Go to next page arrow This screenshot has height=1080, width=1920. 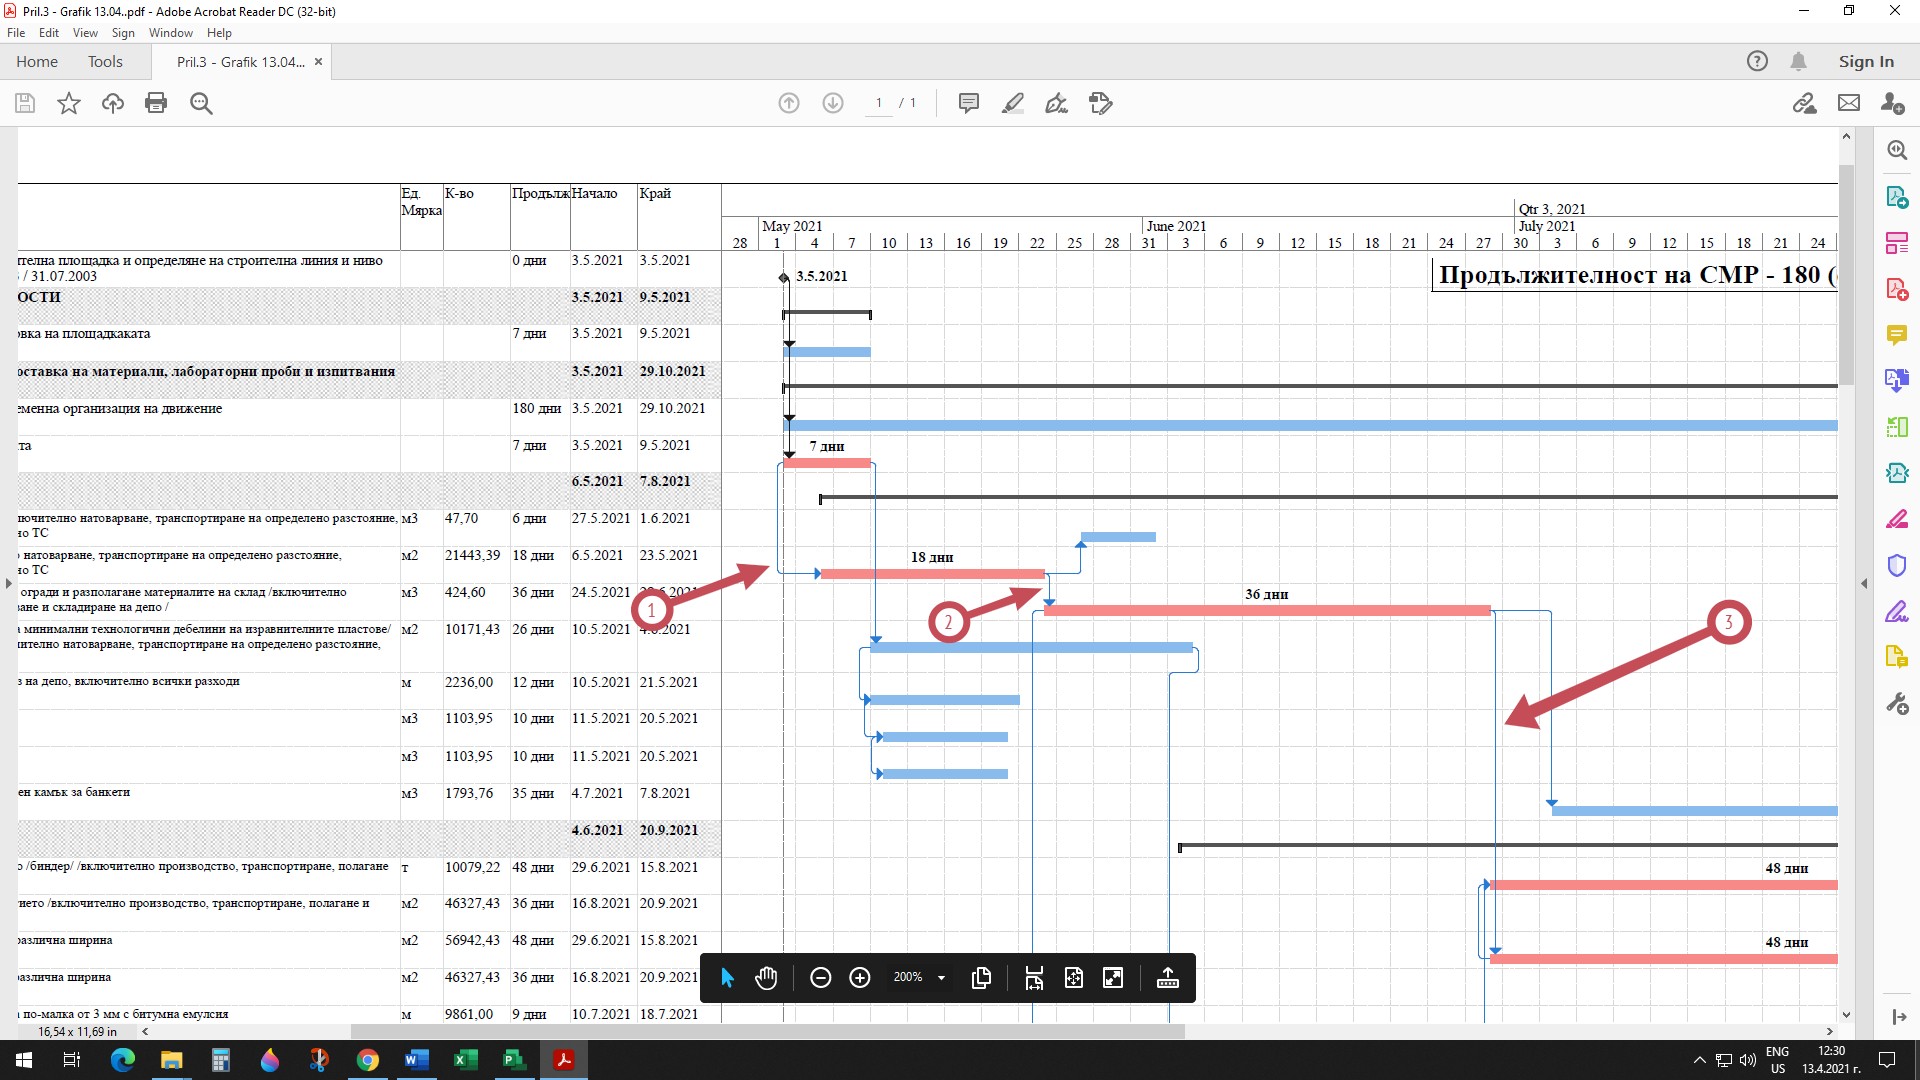point(833,103)
